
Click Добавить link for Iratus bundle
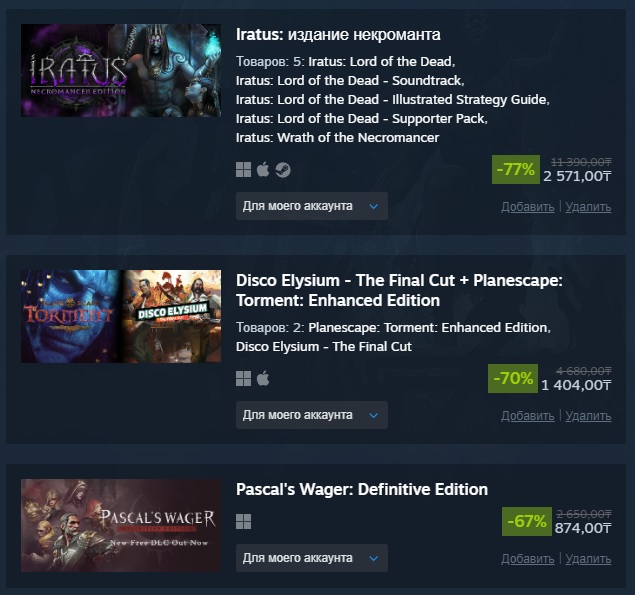point(527,207)
